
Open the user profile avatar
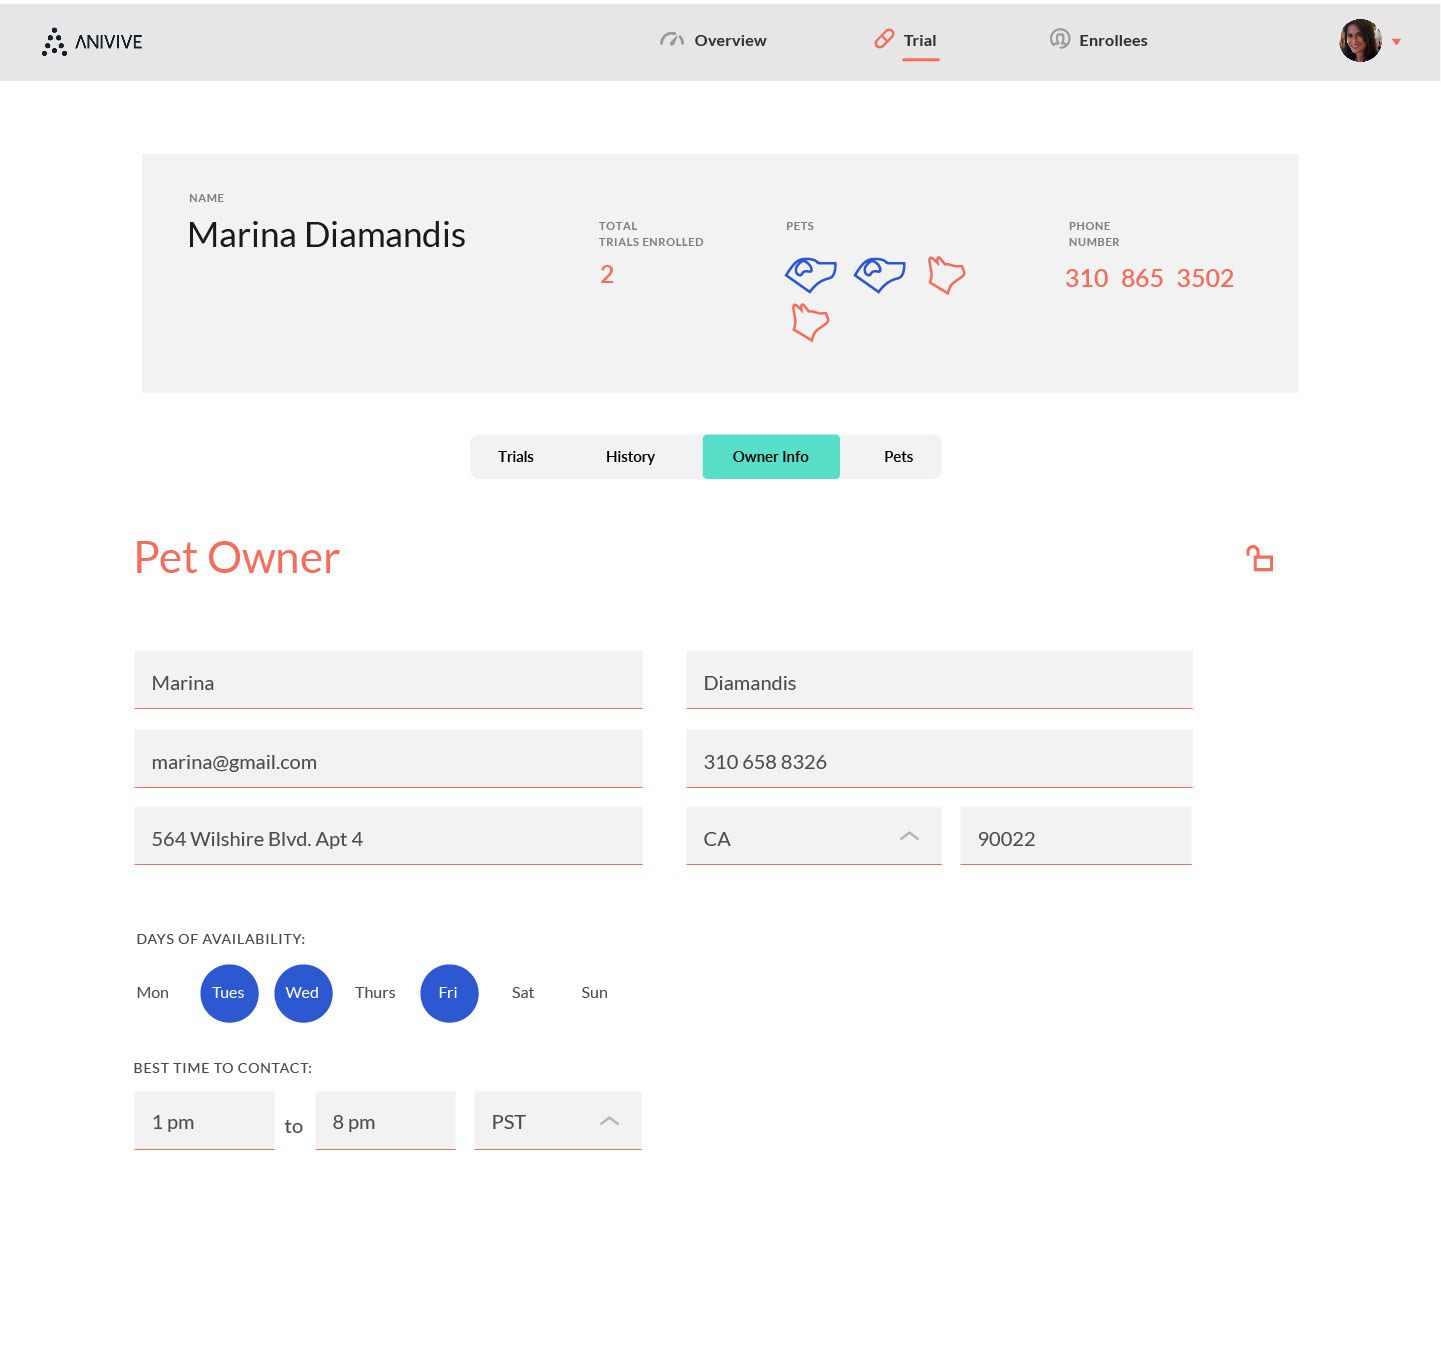coord(1360,41)
